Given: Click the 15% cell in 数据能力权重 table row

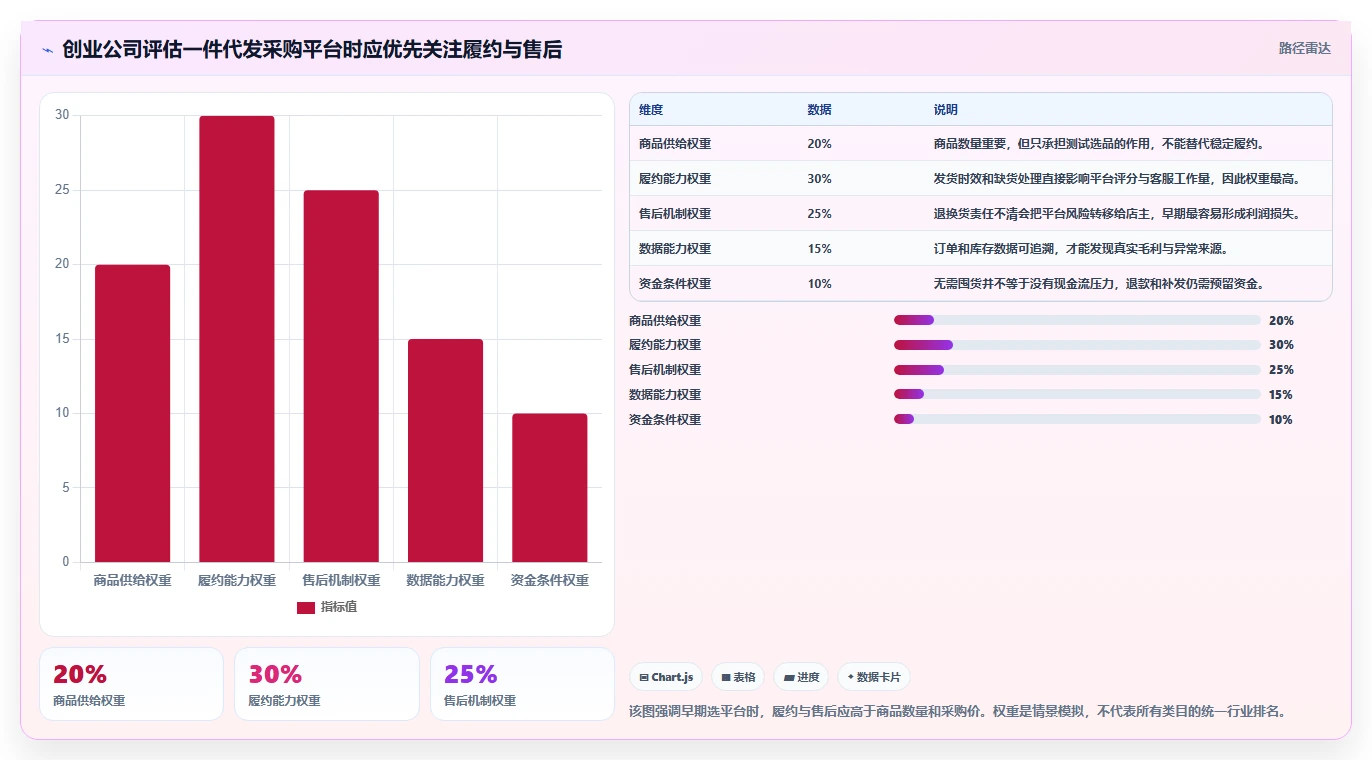Looking at the screenshot, I should click(x=819, y=249).
